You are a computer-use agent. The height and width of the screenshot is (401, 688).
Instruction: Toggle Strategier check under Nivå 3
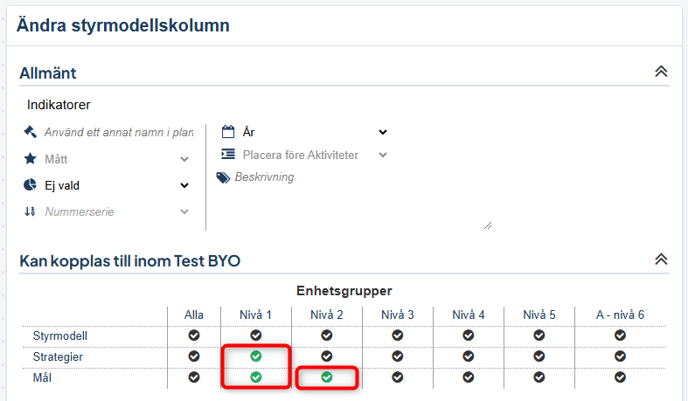(x=397, y=356)
